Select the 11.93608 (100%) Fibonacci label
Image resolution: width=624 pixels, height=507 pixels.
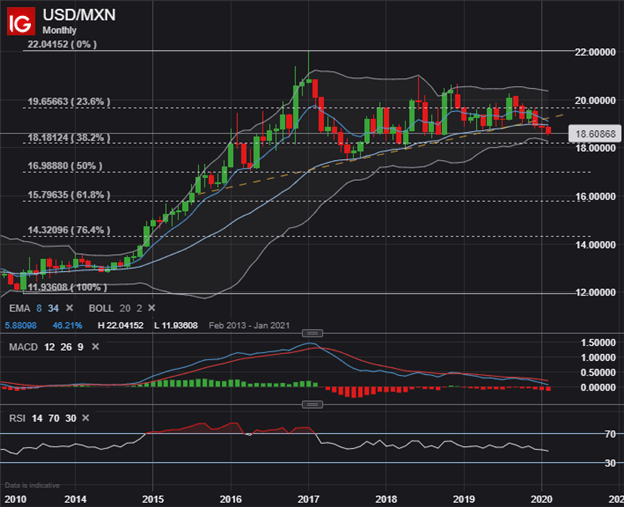pyautogui.click(x=67, y=287)
